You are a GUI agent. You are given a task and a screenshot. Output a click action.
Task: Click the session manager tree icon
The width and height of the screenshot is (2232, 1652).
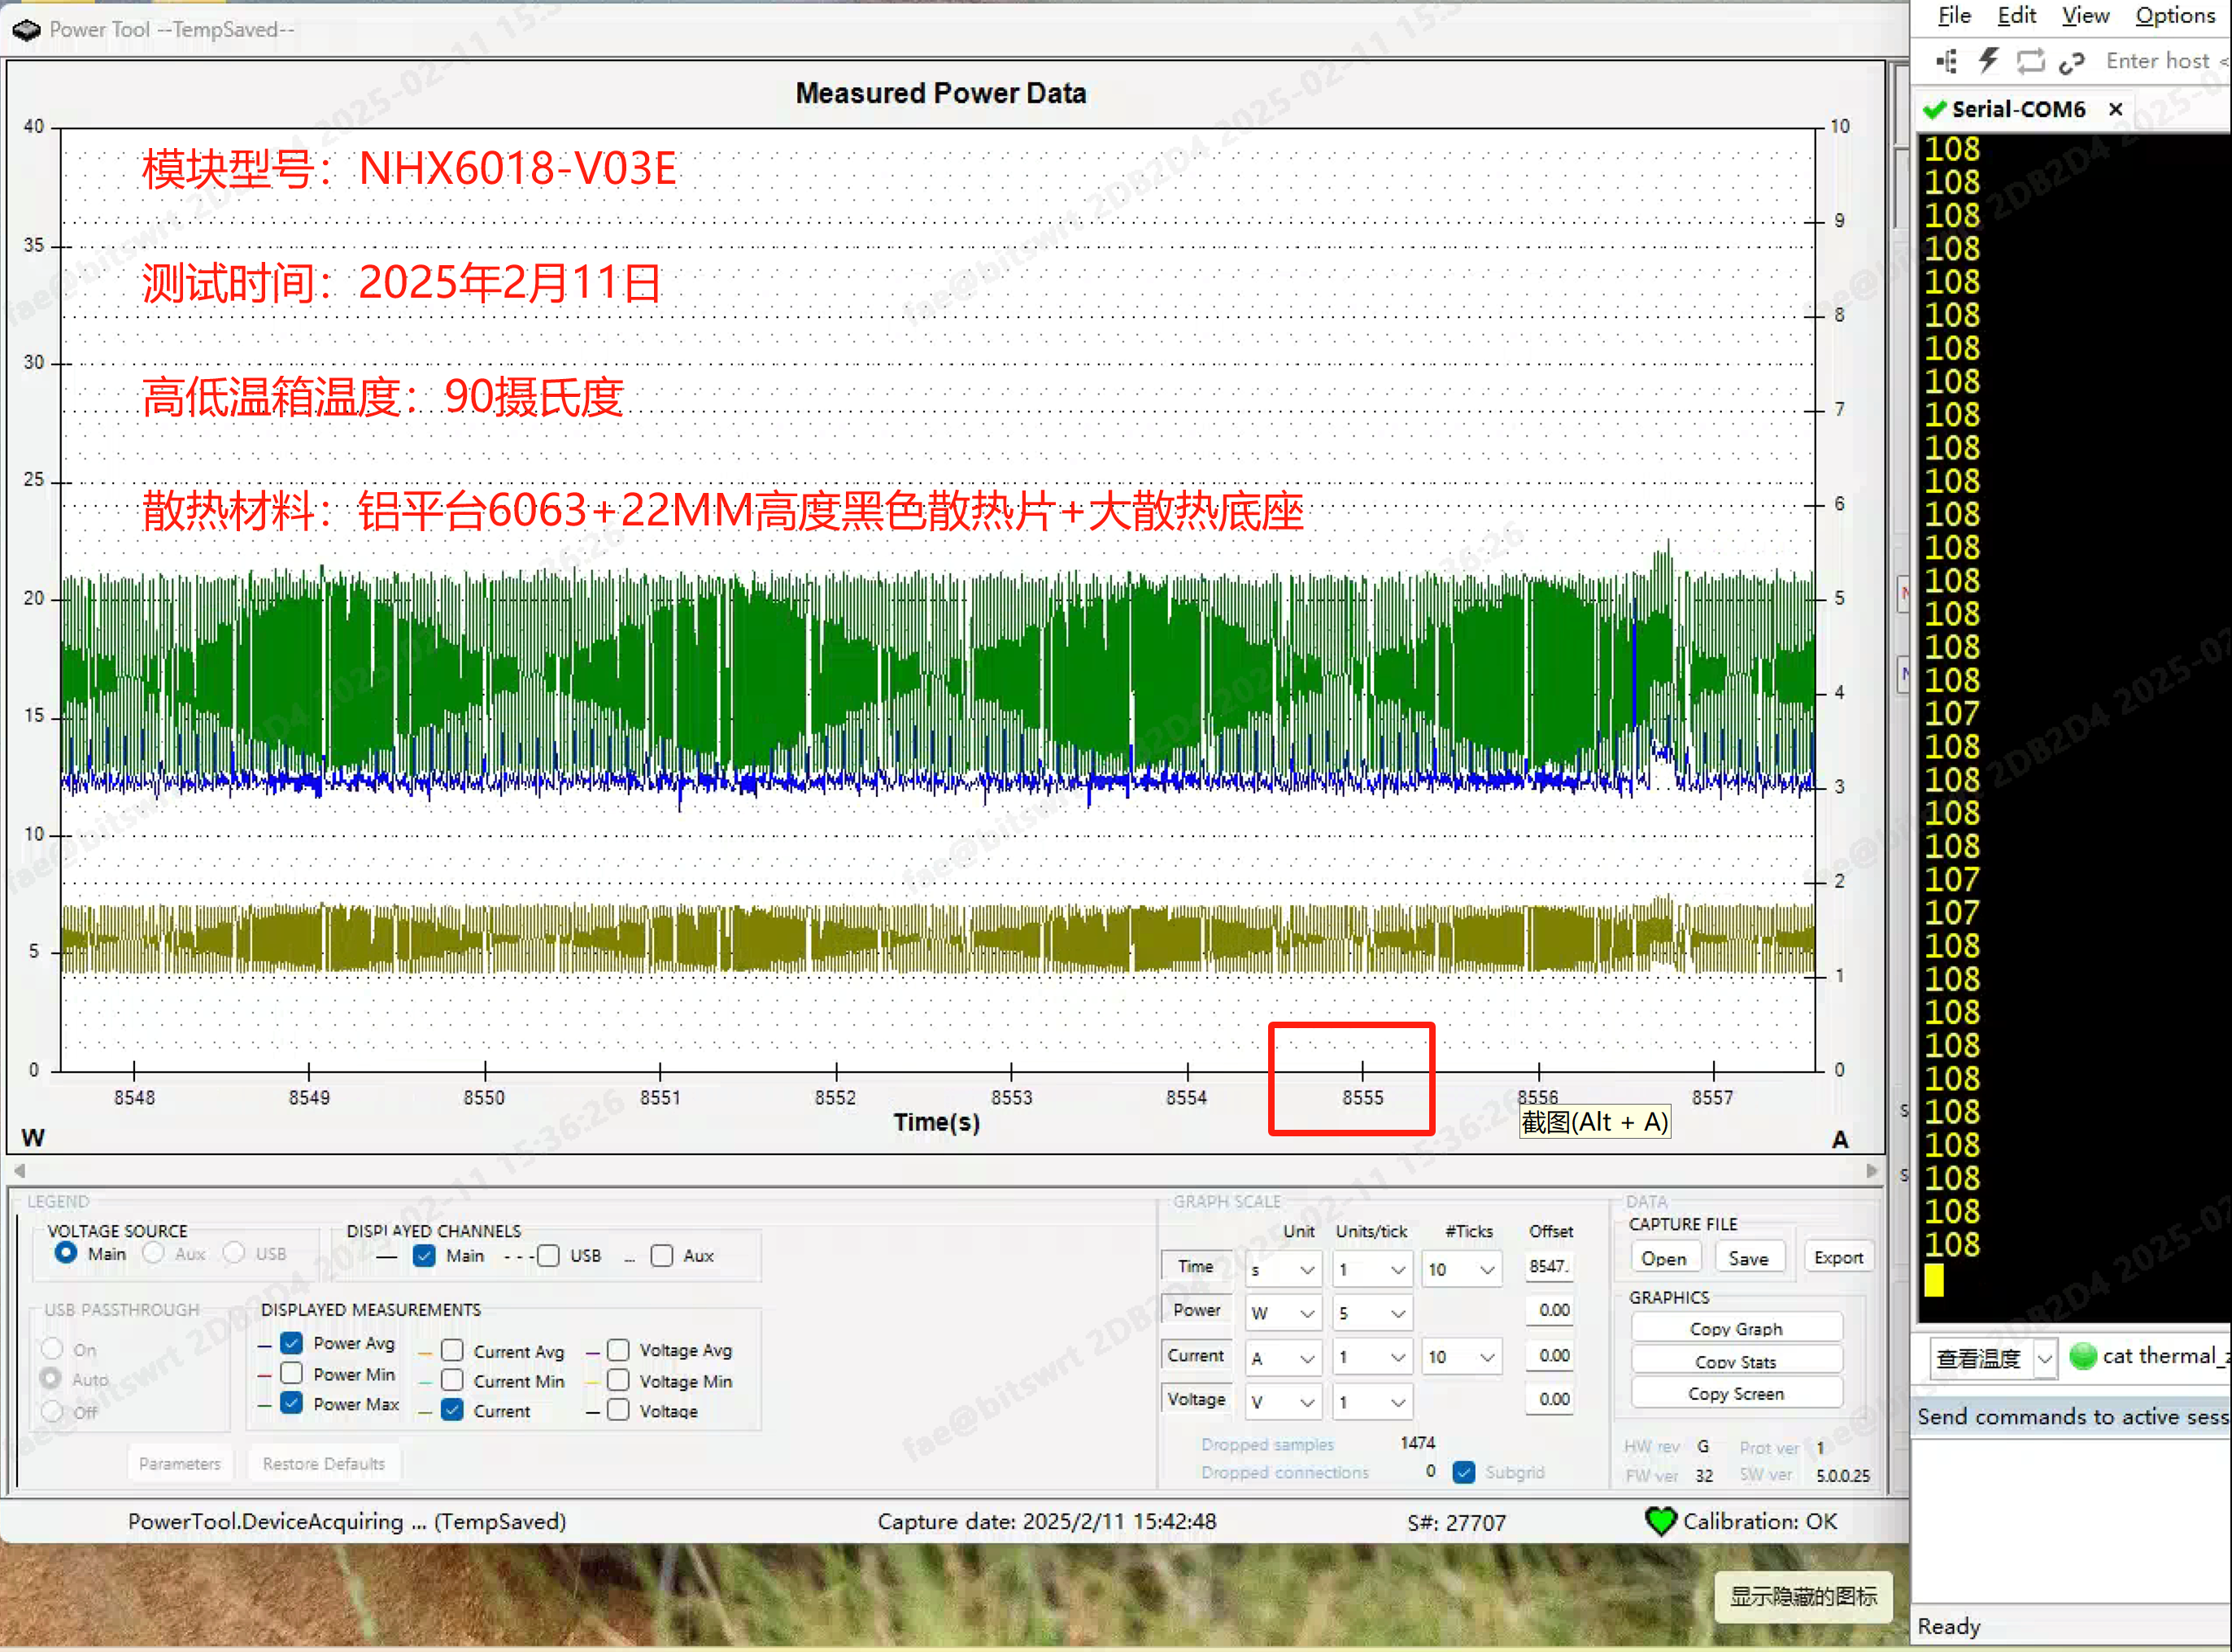pyautogui.click(x=1946, y=62)
